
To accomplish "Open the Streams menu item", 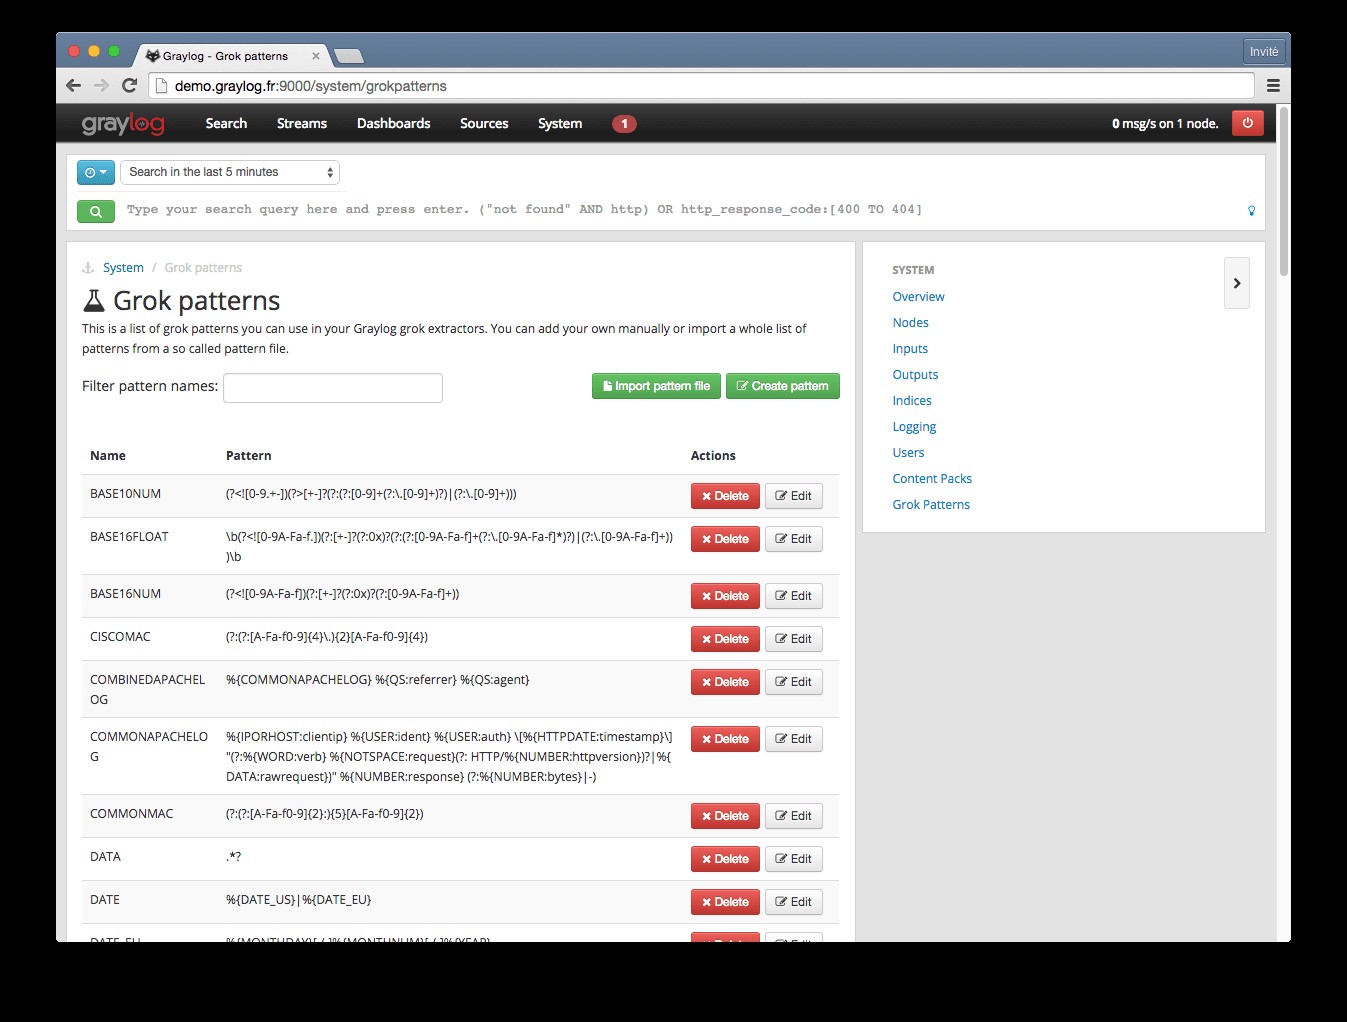I will pyautogui.click(x=301, y=123).
